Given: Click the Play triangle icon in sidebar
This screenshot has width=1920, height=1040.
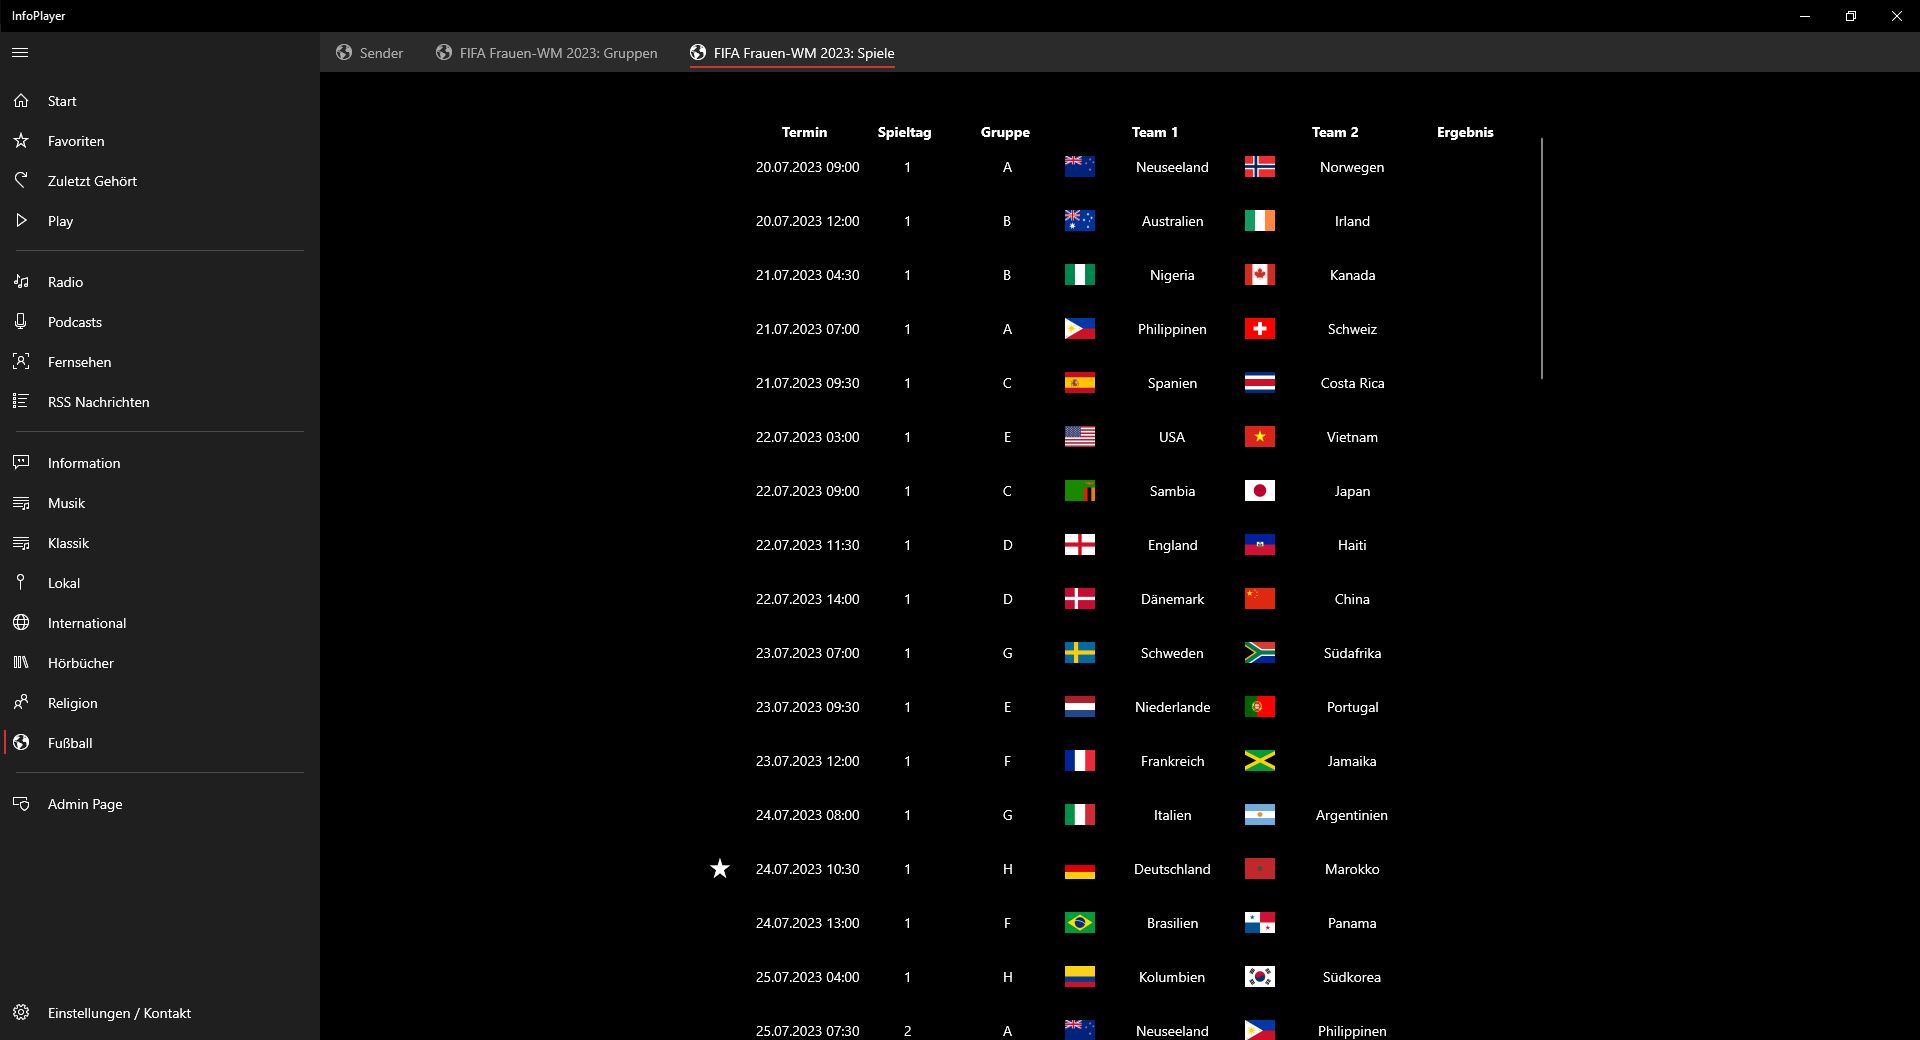Looking at the screenshot, I should pyautogui.click(x=21, y=221).
